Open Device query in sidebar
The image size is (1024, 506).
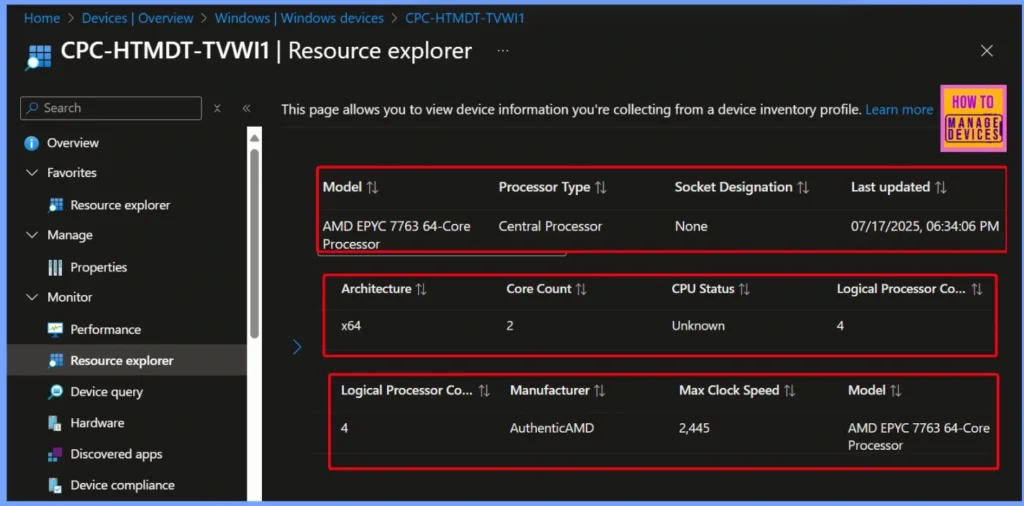[x=106, y=392]
